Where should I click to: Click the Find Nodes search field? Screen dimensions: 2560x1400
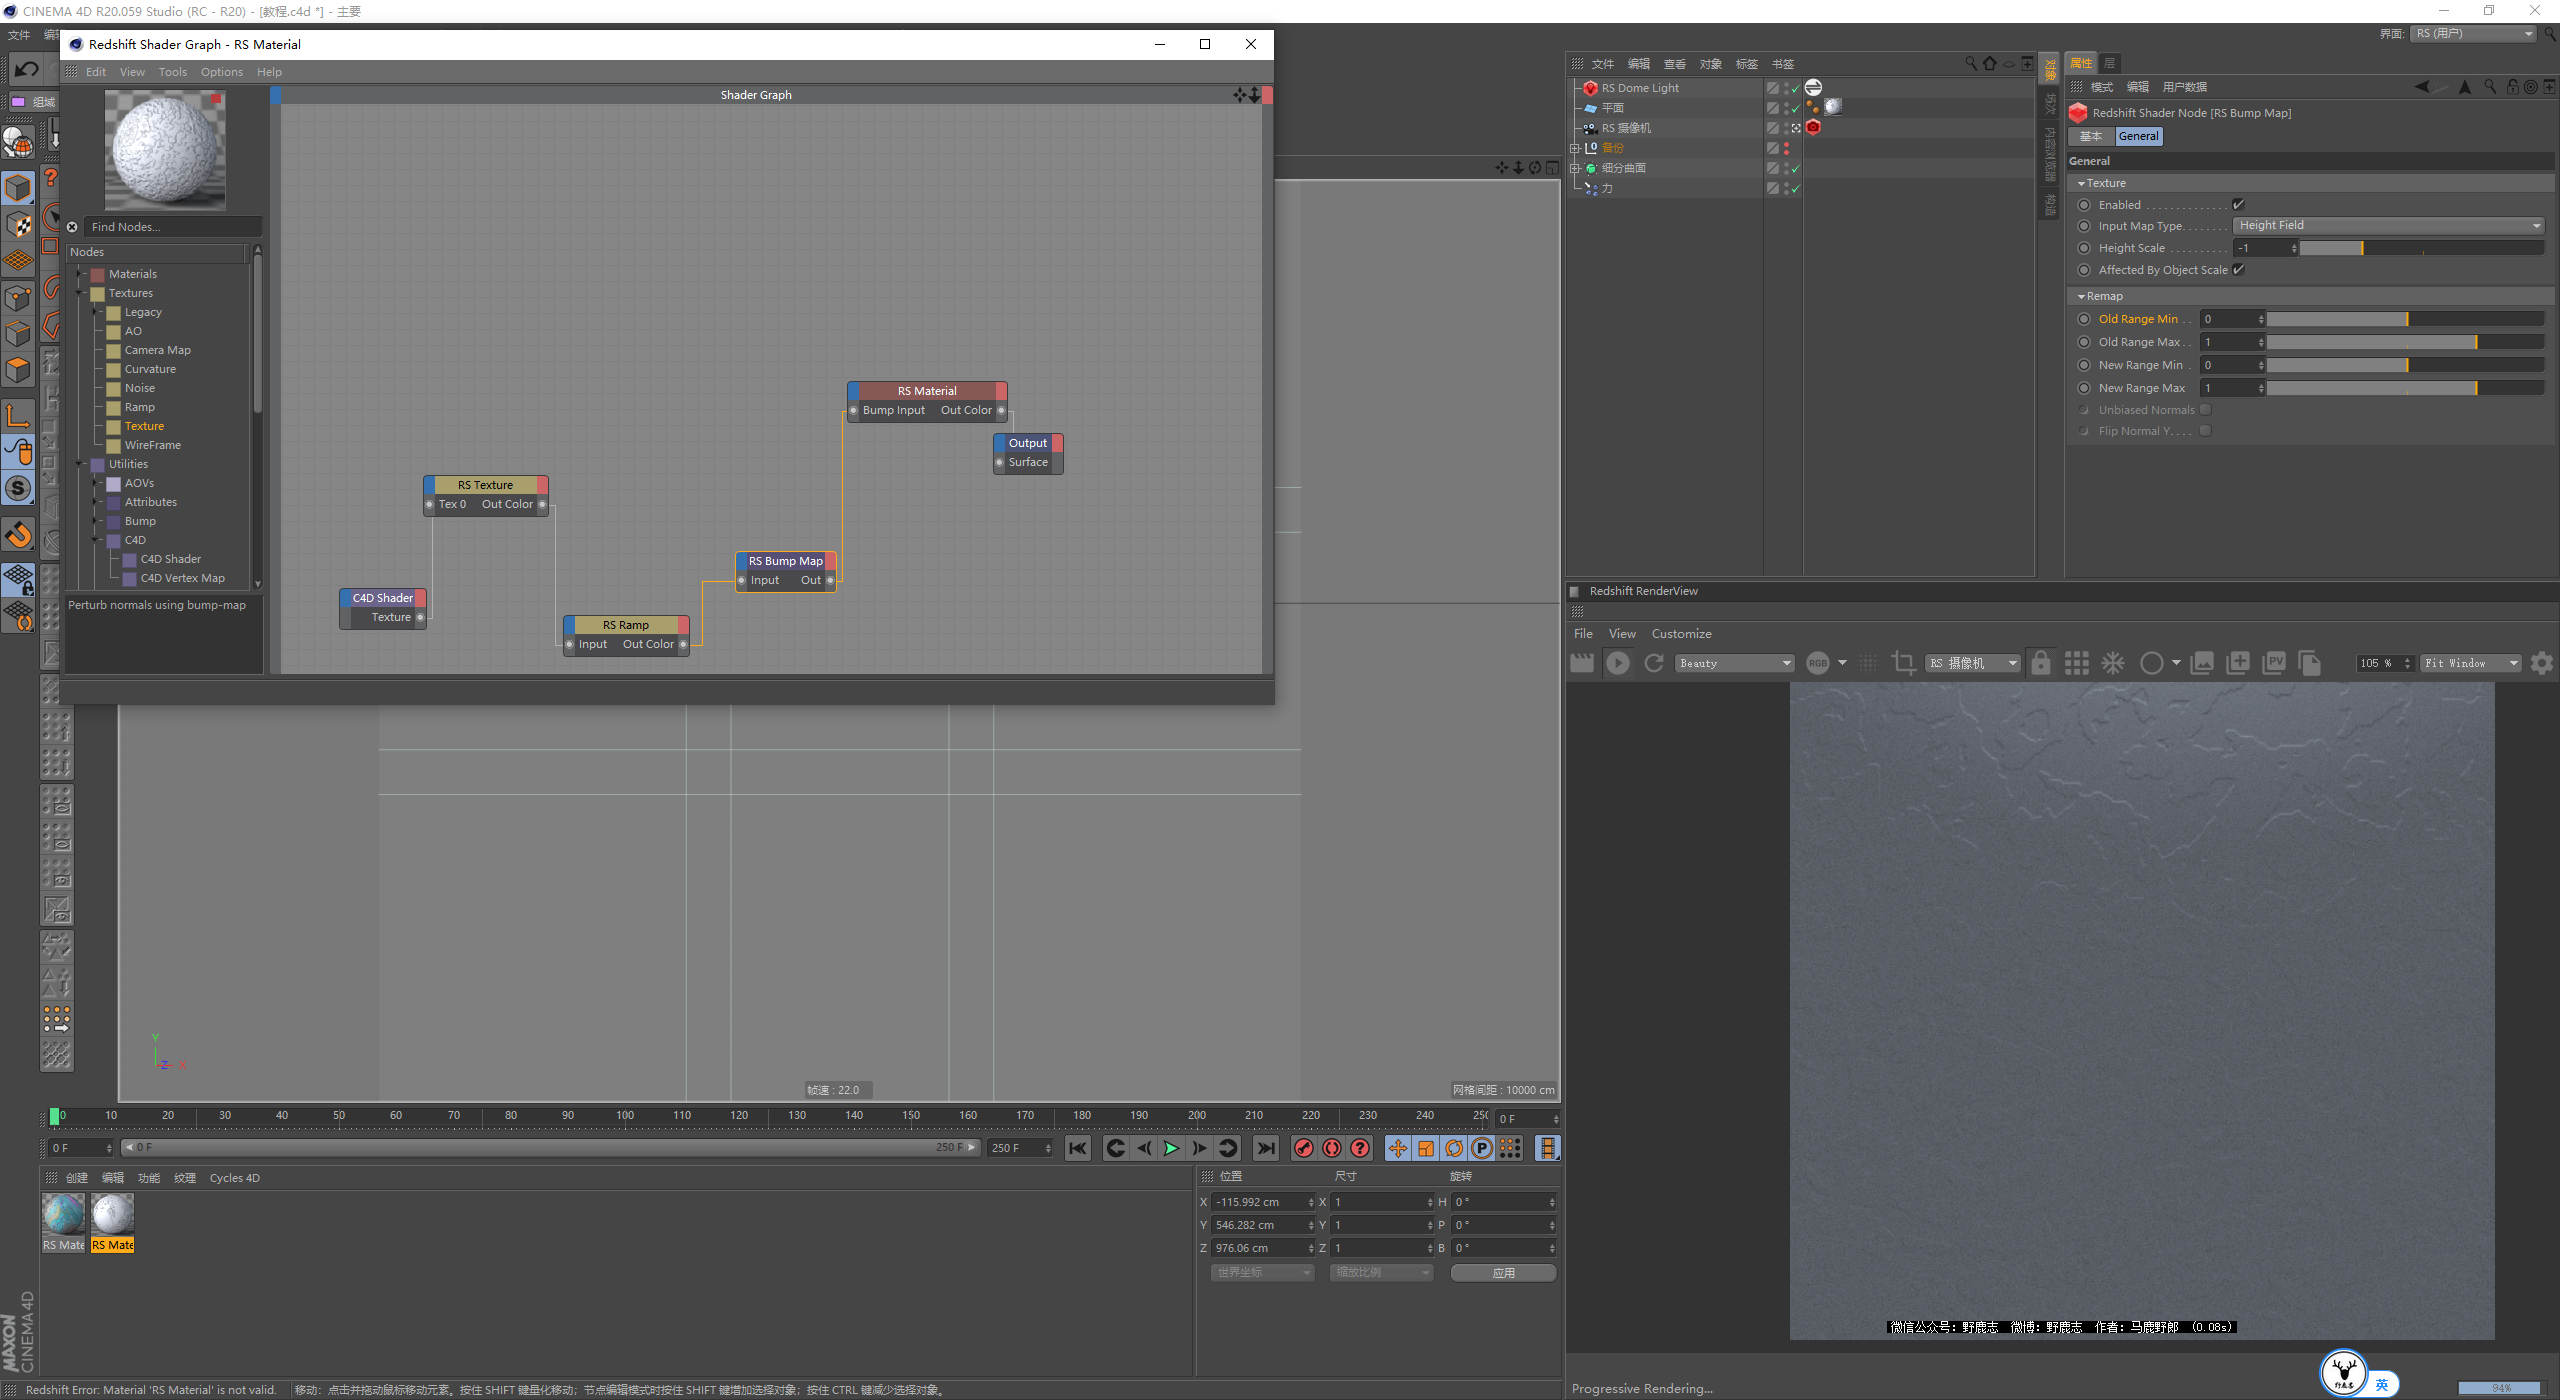click(x=172, y=227)
